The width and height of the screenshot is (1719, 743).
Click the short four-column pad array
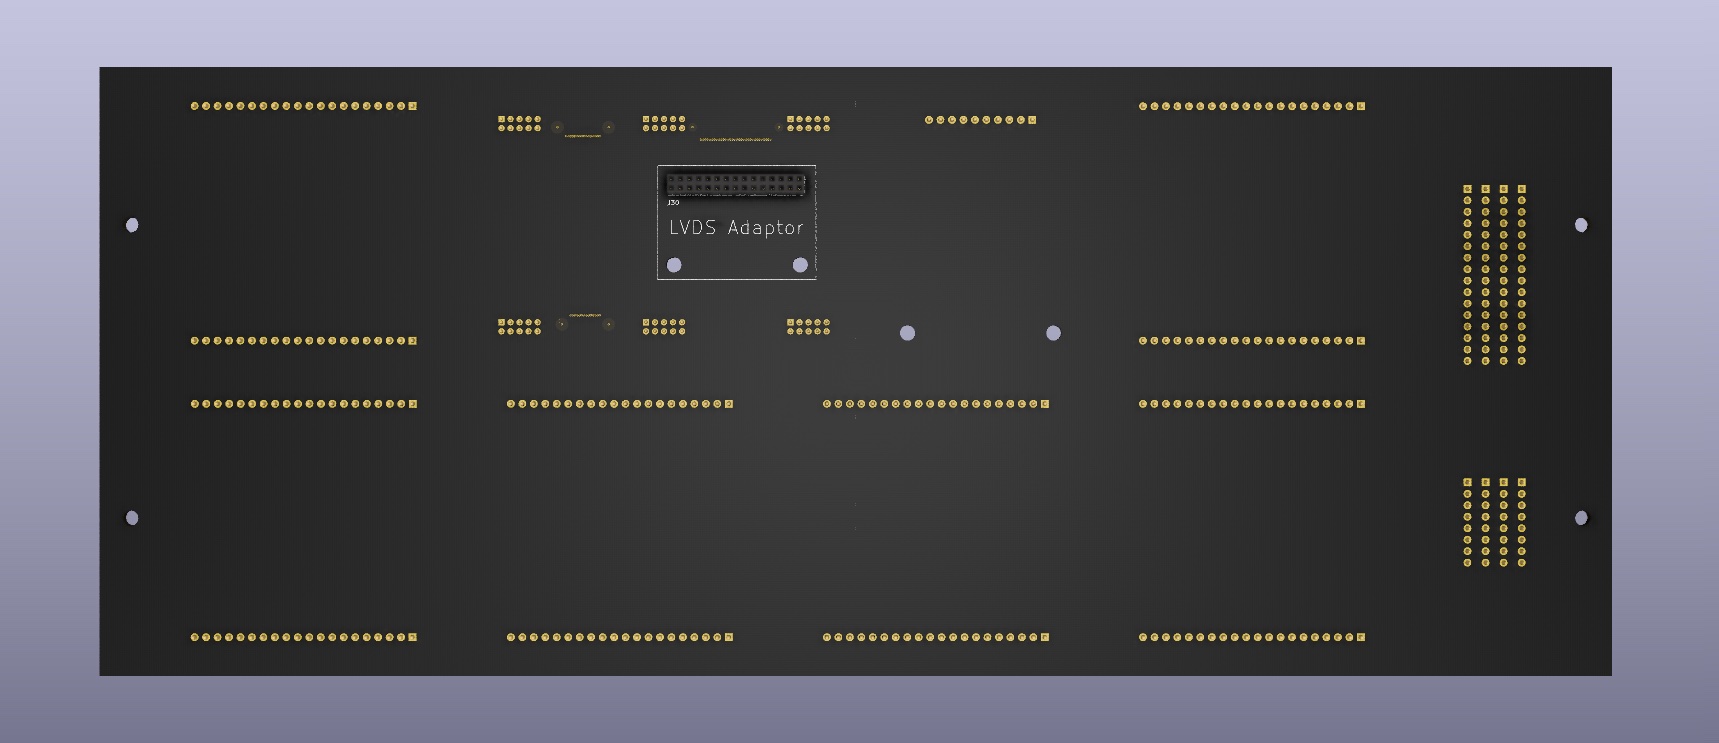click(1494, 523)
